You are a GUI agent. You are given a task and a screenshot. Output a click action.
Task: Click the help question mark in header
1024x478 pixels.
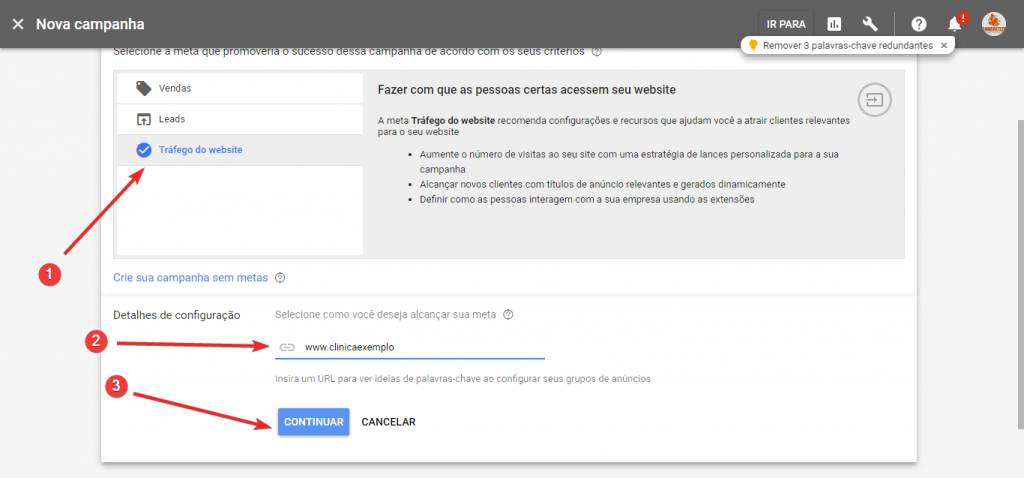[918, 24]
